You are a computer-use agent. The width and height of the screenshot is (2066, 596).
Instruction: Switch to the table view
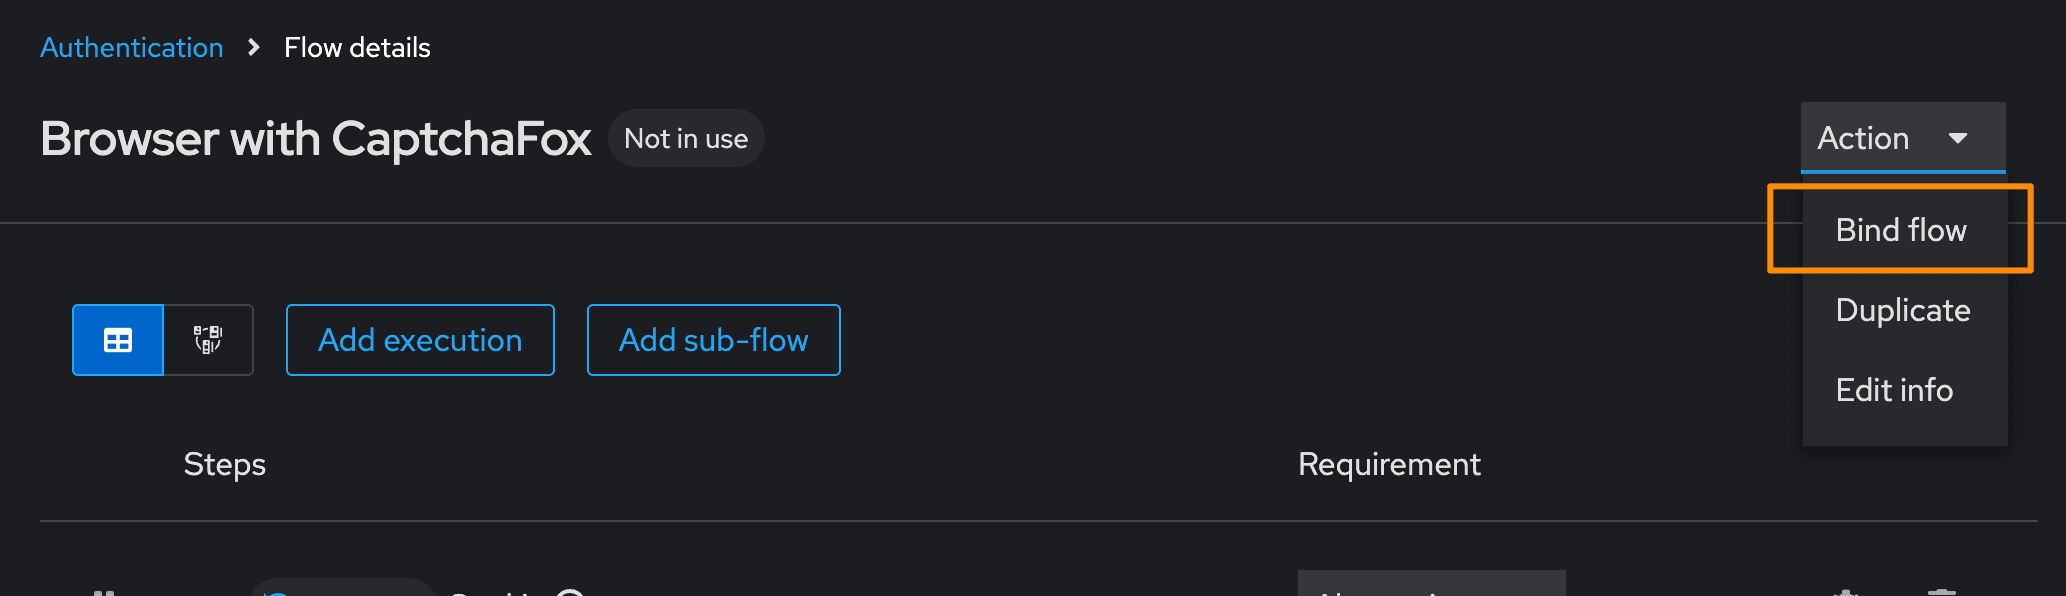118,340
